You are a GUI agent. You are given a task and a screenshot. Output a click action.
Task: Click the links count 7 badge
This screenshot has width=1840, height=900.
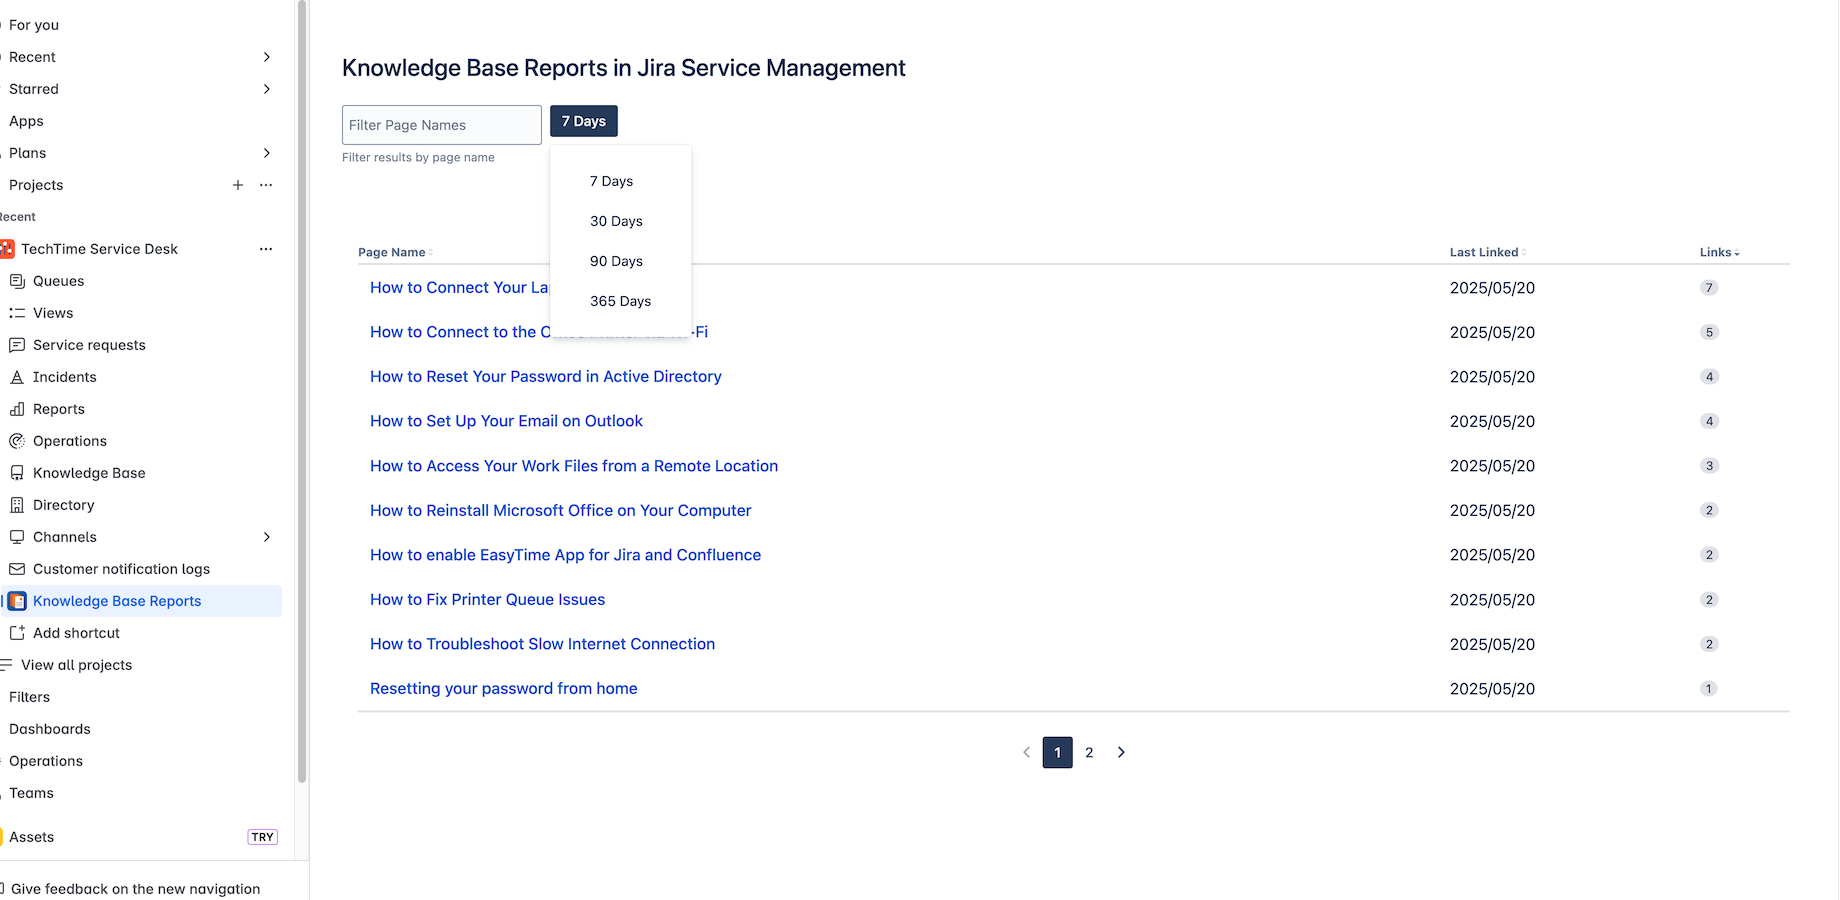click(1709, 288)
